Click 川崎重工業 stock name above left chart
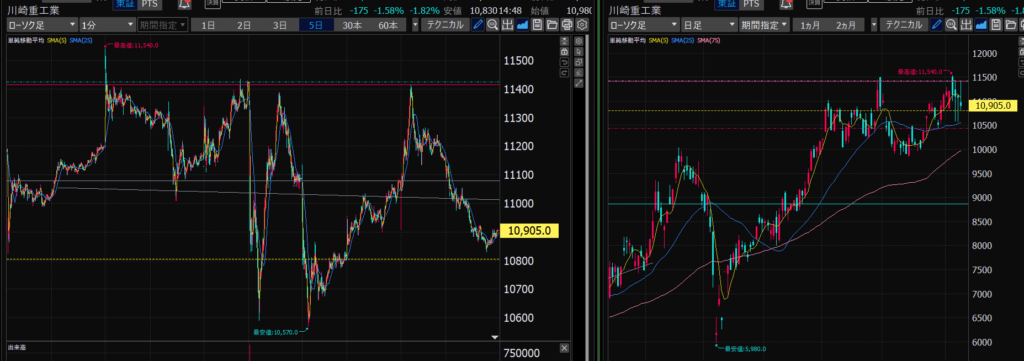Screen dimensions: 1024x361 pyautogui.click(x=33, y=10)
